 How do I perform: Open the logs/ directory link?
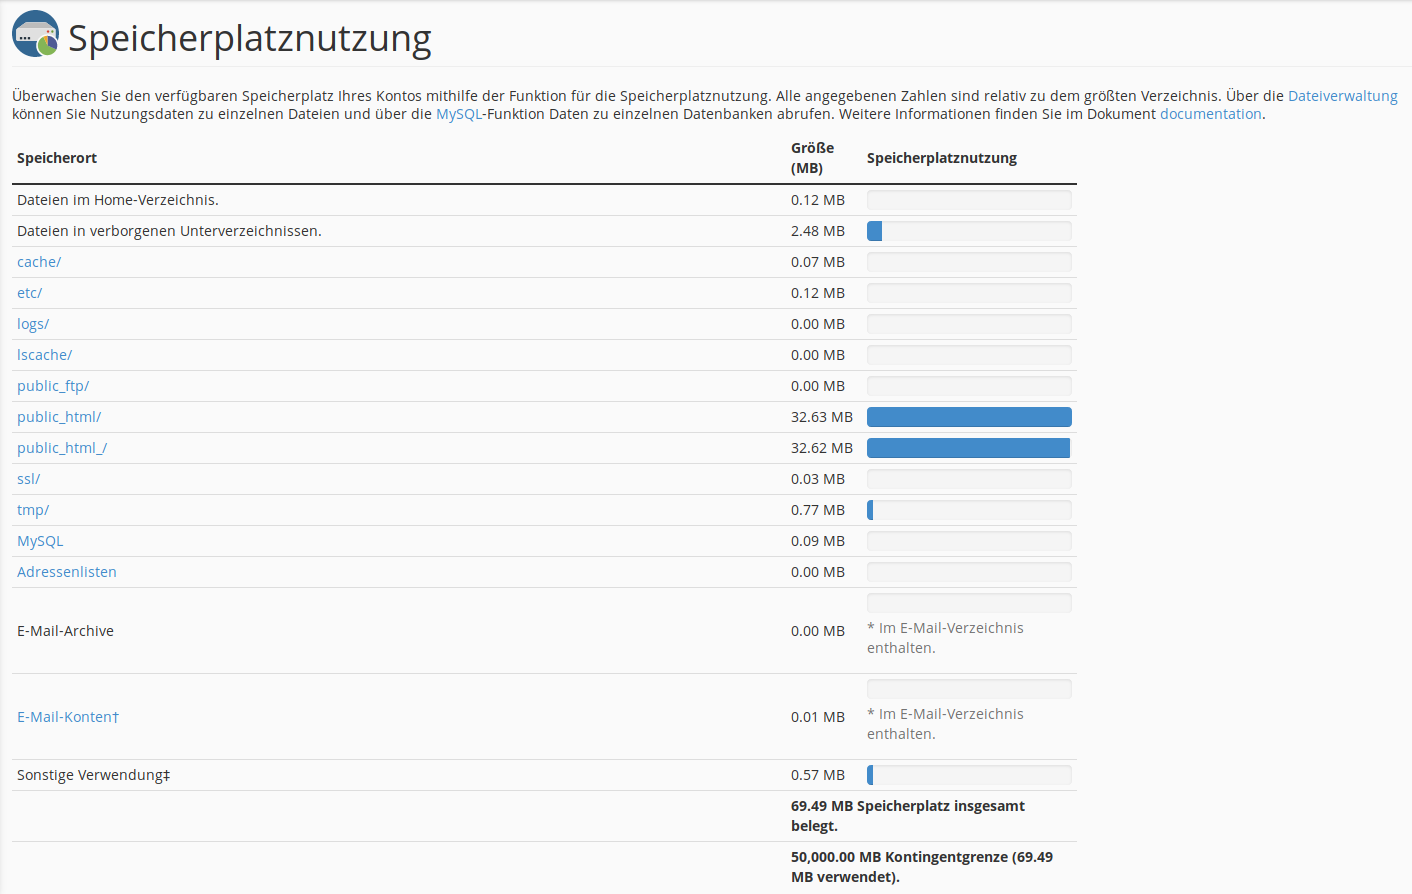click(33, 324)
